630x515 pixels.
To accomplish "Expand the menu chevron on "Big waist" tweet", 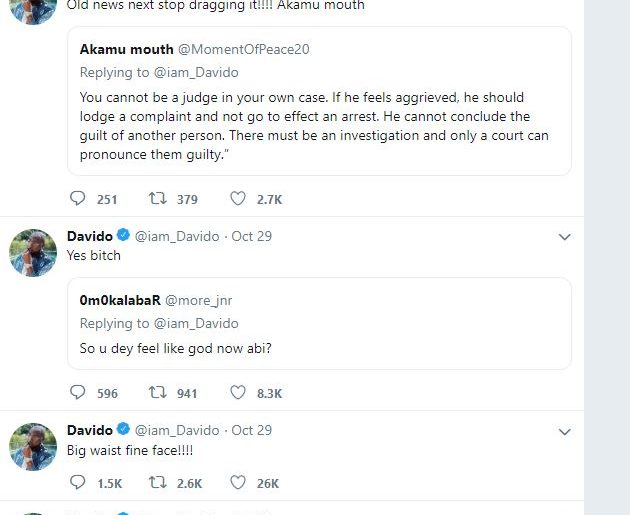I will point(564,432).
